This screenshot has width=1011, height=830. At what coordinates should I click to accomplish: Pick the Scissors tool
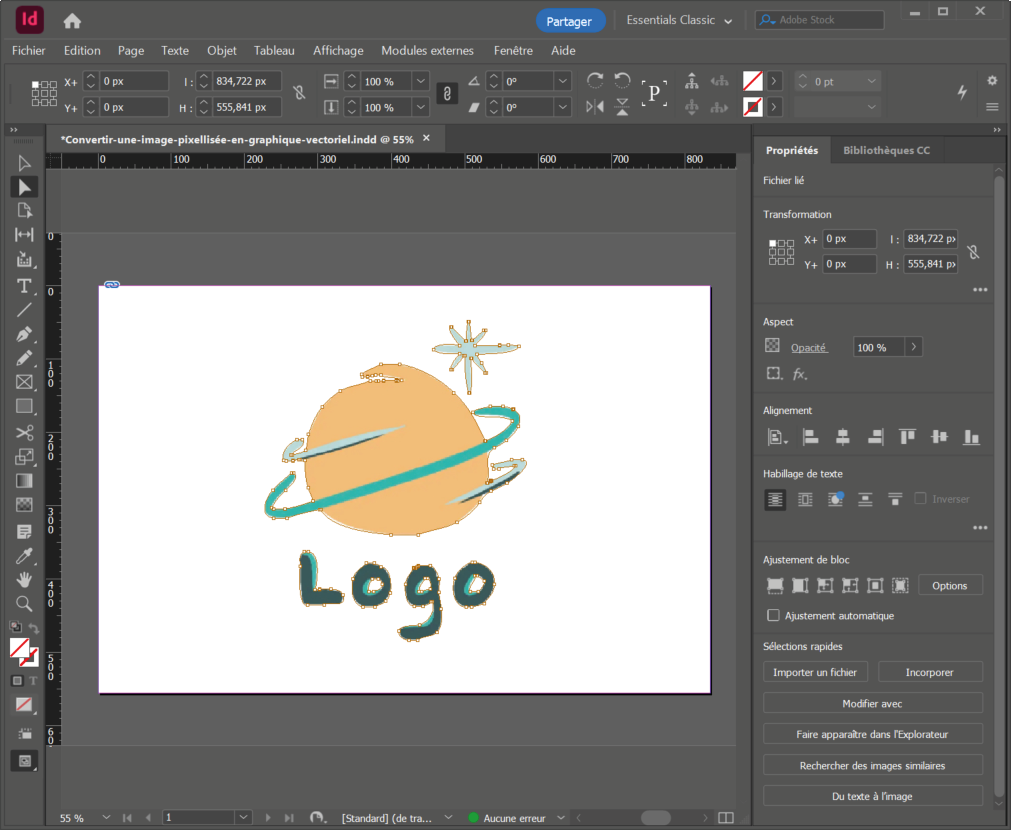click(24, 432)
